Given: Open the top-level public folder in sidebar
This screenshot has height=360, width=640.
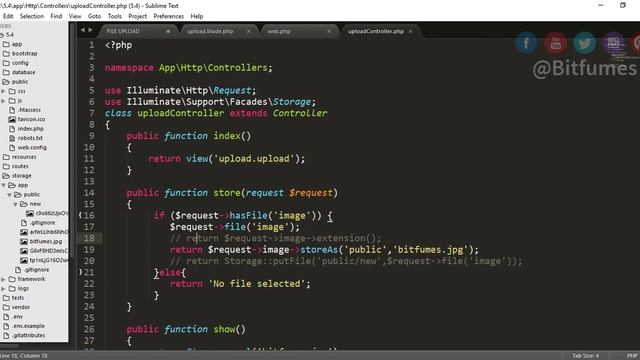Looking at the screenshot, I should point(20,82).
